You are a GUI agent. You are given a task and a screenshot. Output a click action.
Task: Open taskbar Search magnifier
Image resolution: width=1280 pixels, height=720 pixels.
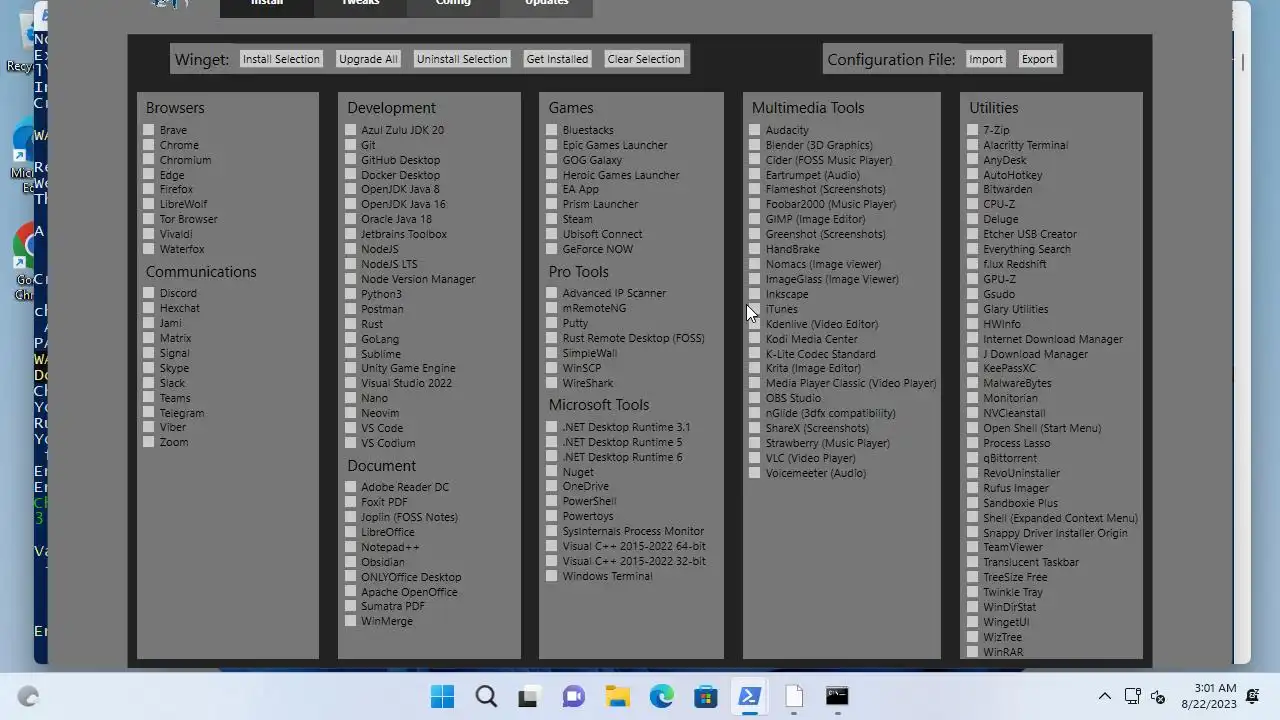point(486,696)
